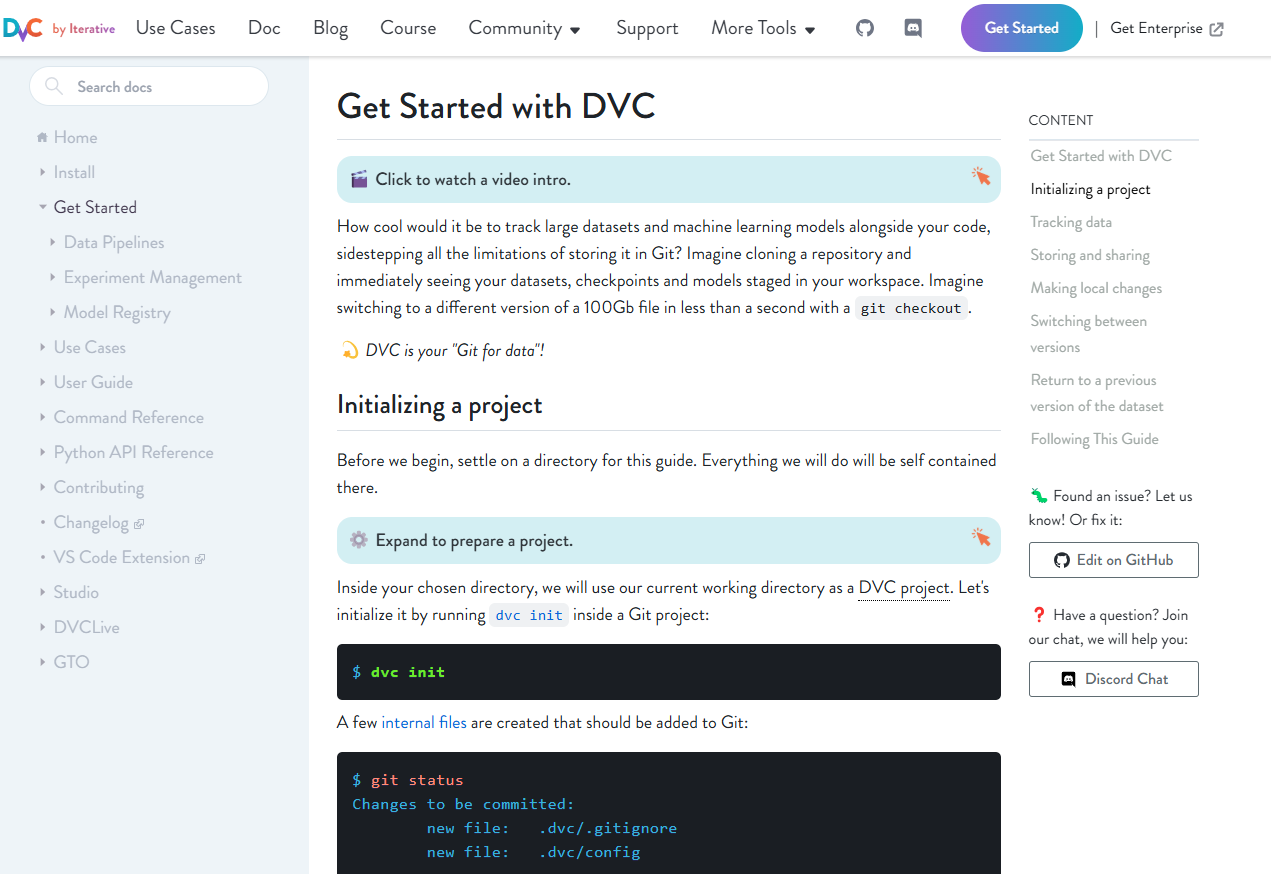This screenshot has width=1271, height=874.
Task: Click the Get Enterprise link
Action: (1166, 28)
